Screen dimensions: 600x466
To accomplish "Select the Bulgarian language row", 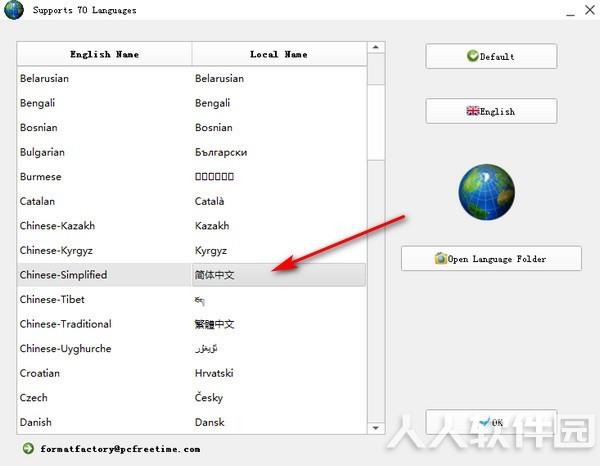I will (x=191, y=152).
